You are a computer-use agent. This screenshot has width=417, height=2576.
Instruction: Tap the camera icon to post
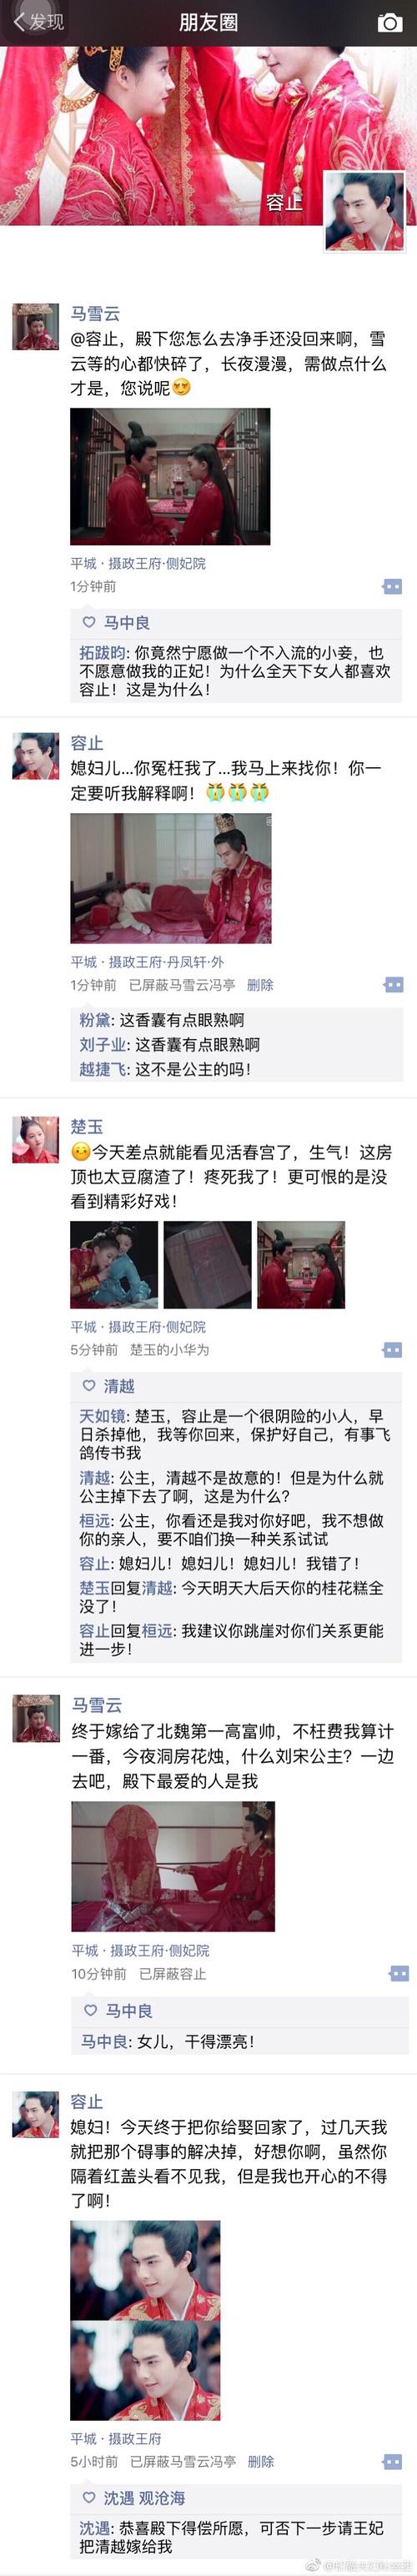pos(389,22)
